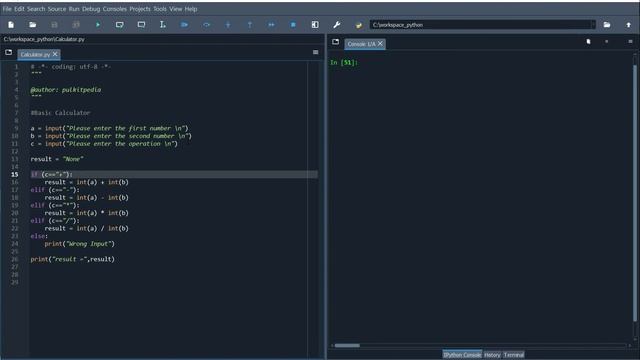Screen dimensions: 640x360
Task: Click the line 15 number in the gutter
Action: (x=15, y=174)
